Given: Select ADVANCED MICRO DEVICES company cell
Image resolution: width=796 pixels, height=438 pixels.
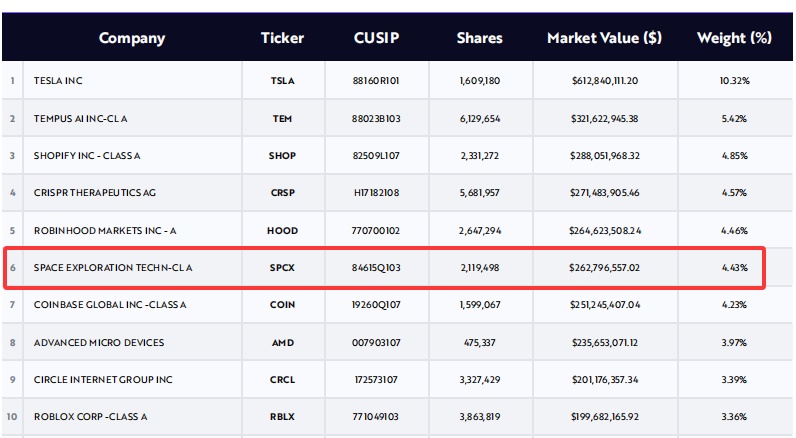Looking at the screenshot, I should 132,343.
